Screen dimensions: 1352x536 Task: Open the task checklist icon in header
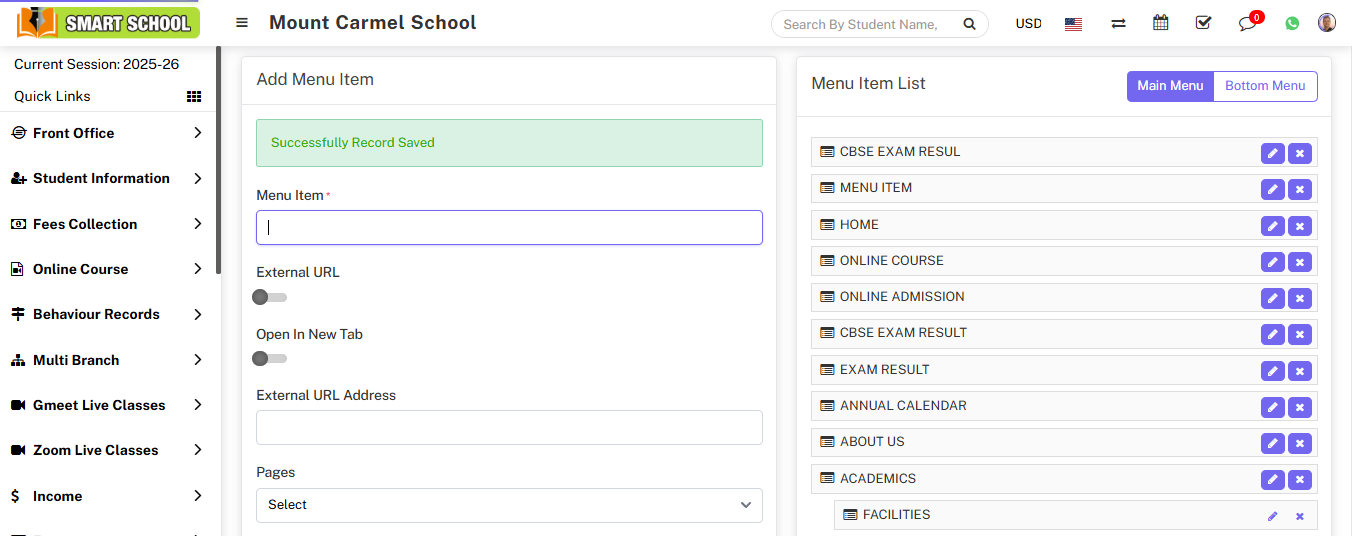(x=1203, y=23)
